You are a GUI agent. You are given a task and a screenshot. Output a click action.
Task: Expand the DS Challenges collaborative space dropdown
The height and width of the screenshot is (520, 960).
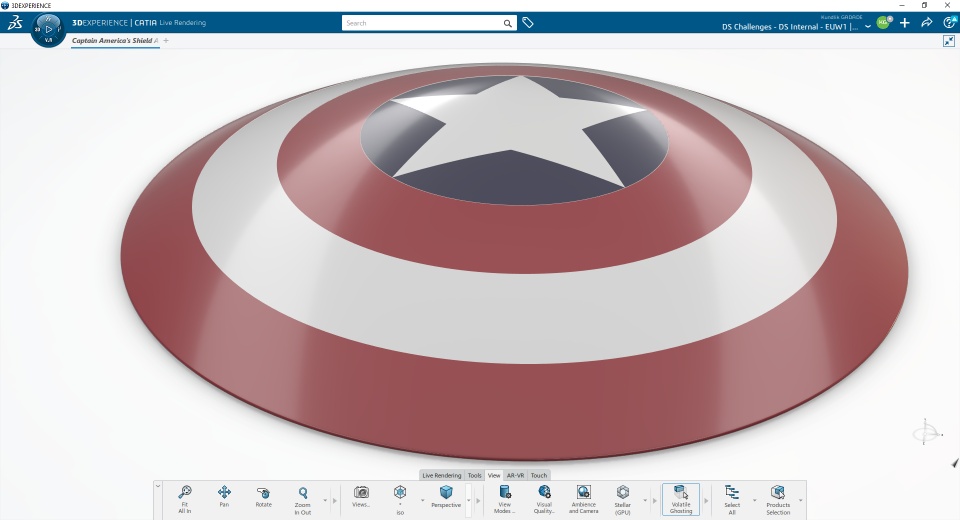click(868, 27)
